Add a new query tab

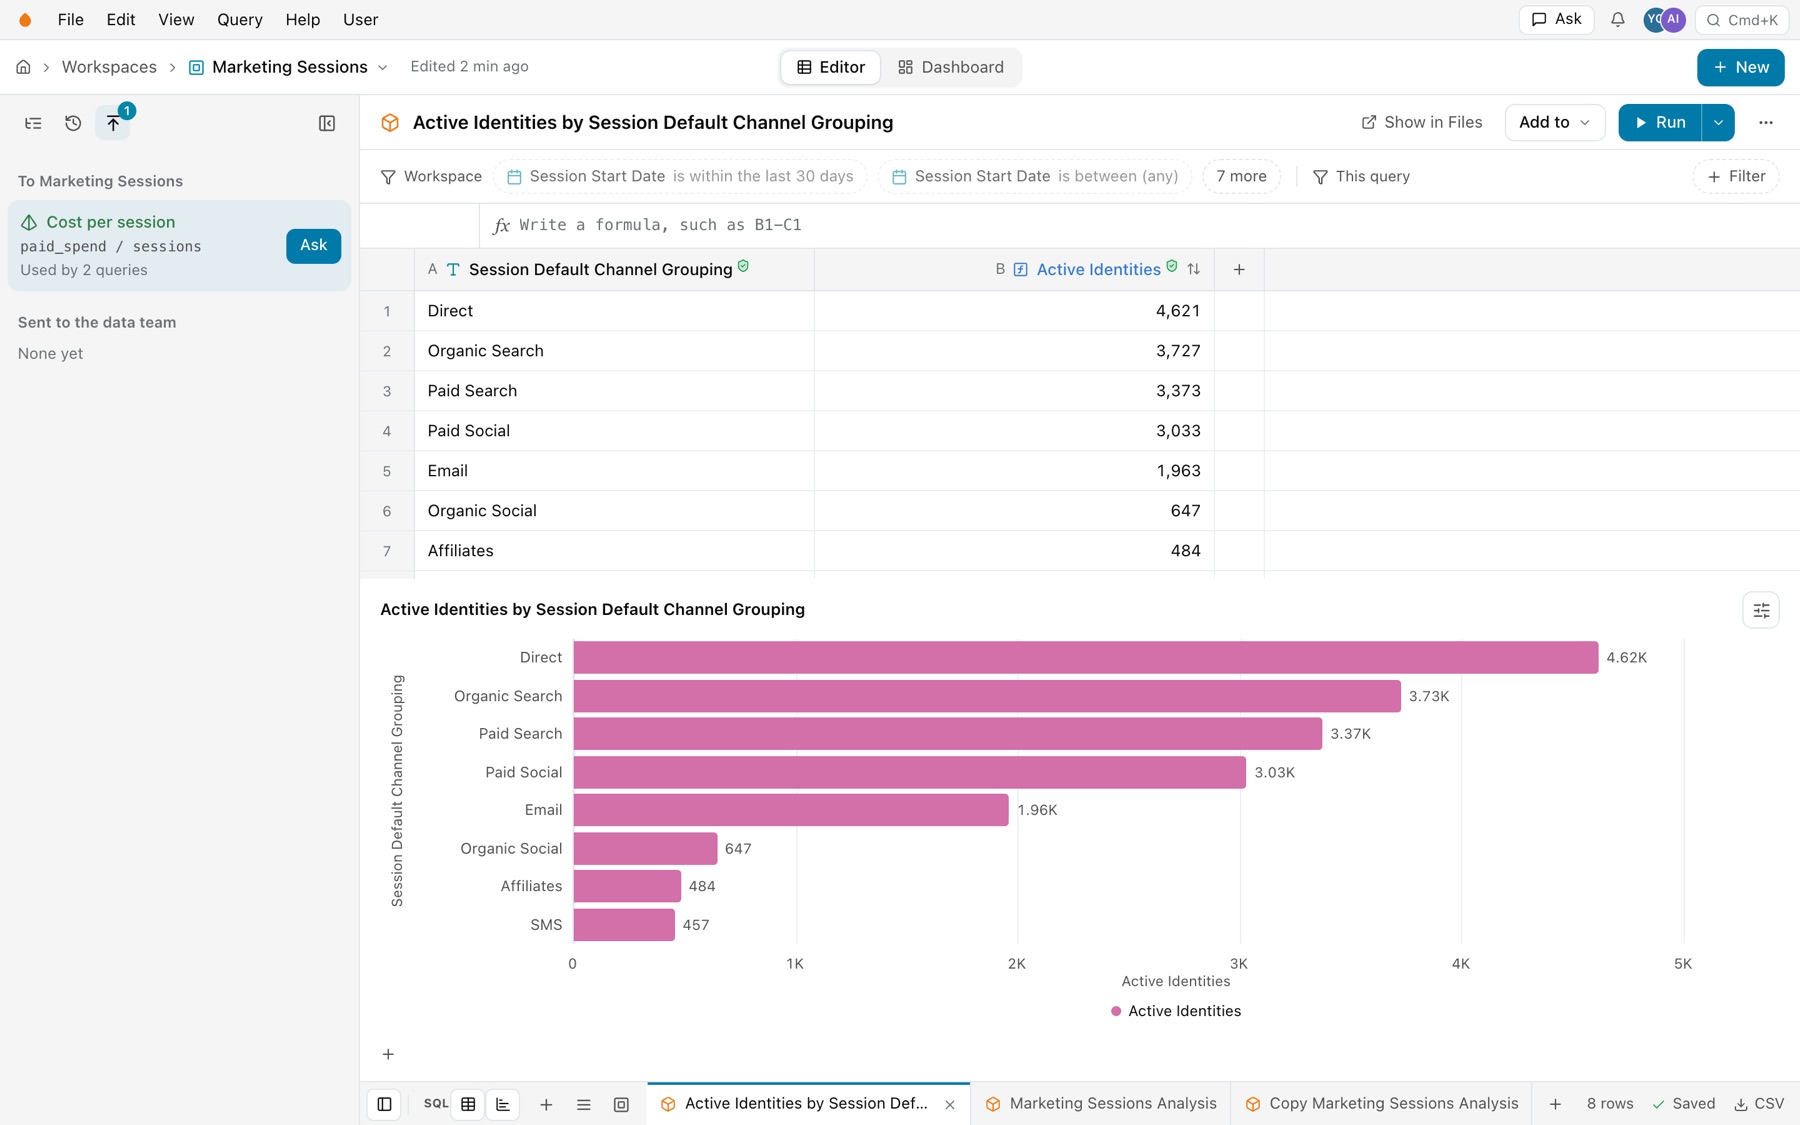coord(1555,1104)
